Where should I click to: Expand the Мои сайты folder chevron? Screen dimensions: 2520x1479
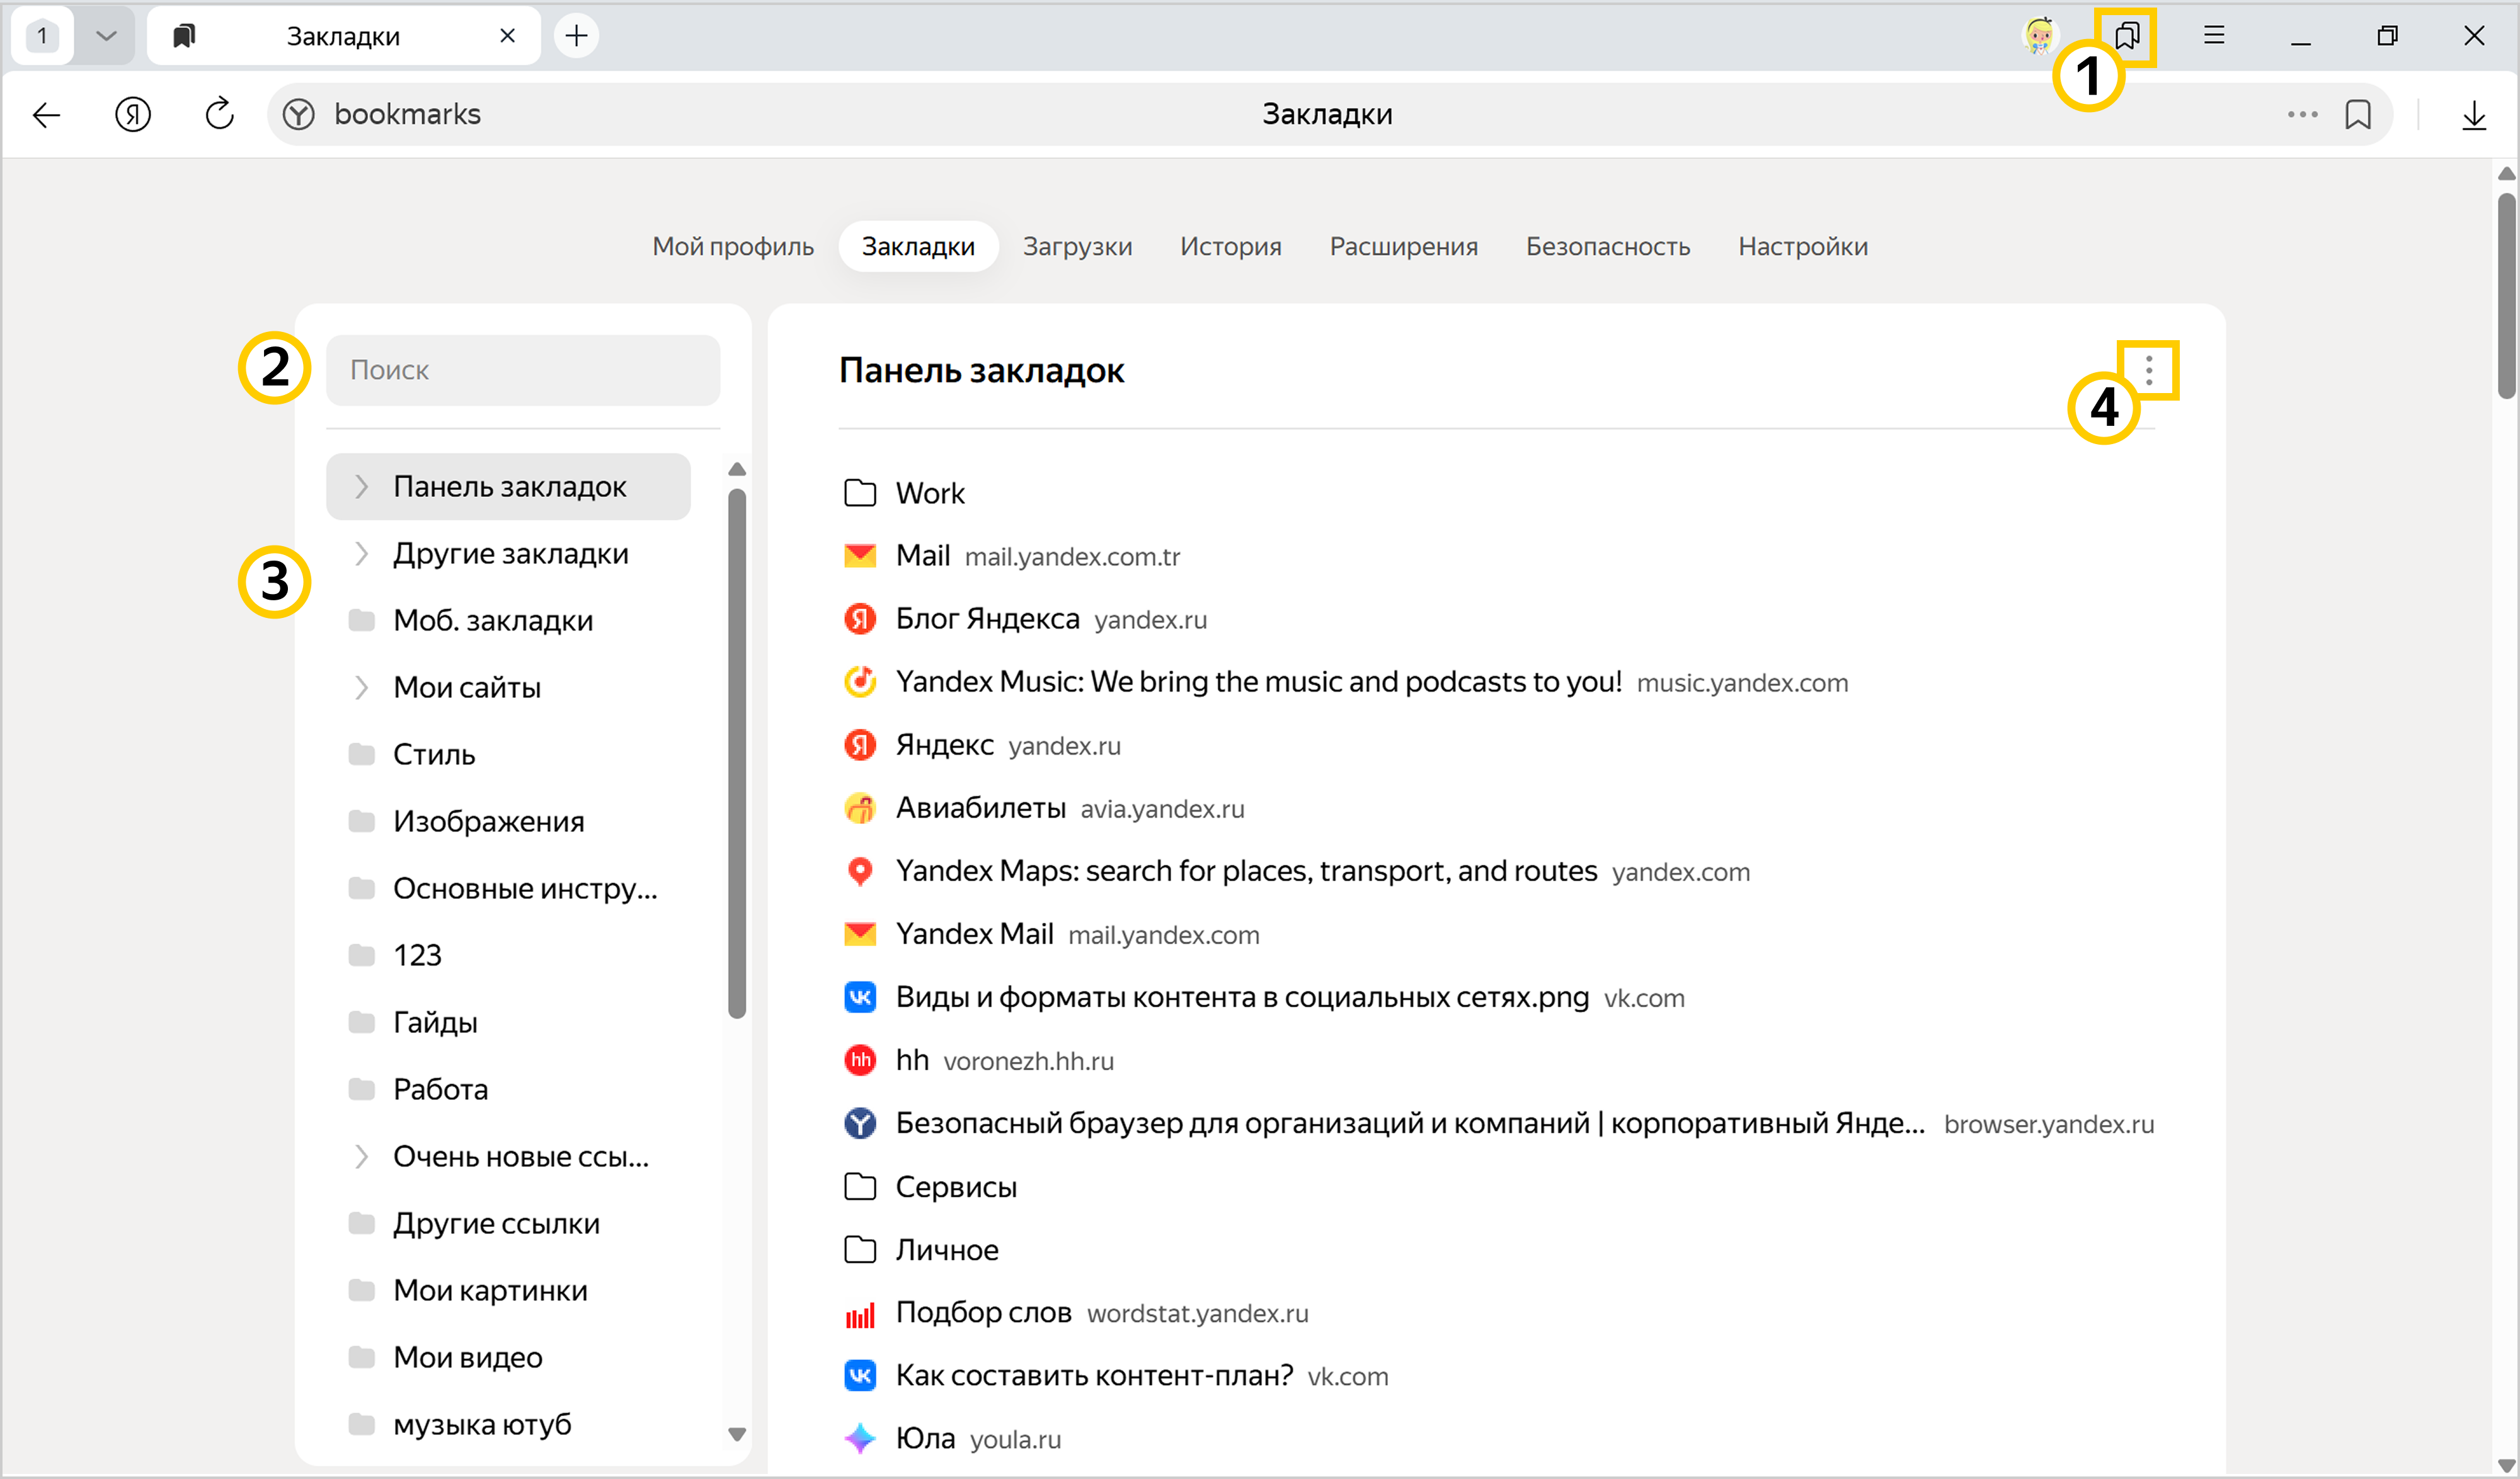pyautogui.click(x=362, y=687)
